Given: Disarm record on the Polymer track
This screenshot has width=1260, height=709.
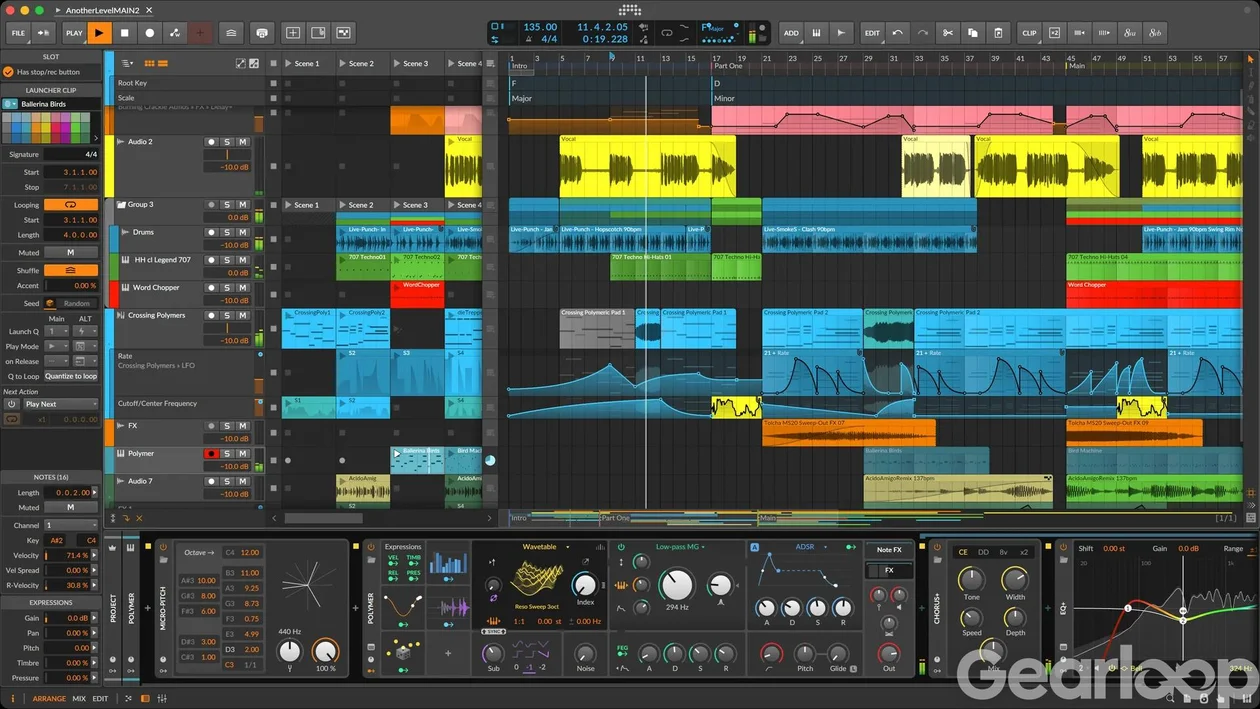Looking at the screenshot, I should (x=211, y=453).
